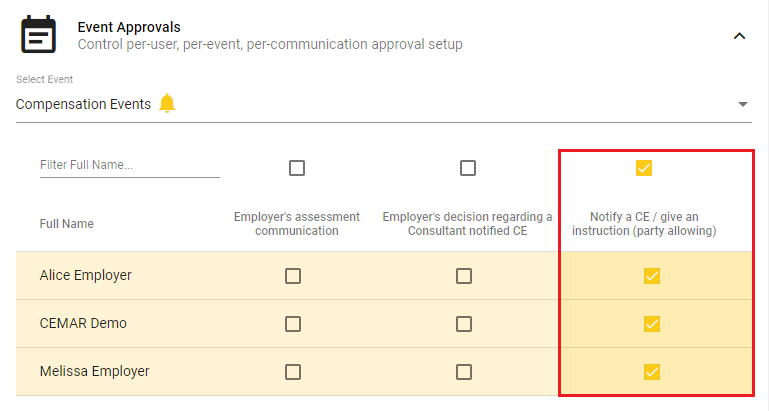Check Alice Employer's assessment communication box
The image size is (769, 411).
tap(293, 276)
